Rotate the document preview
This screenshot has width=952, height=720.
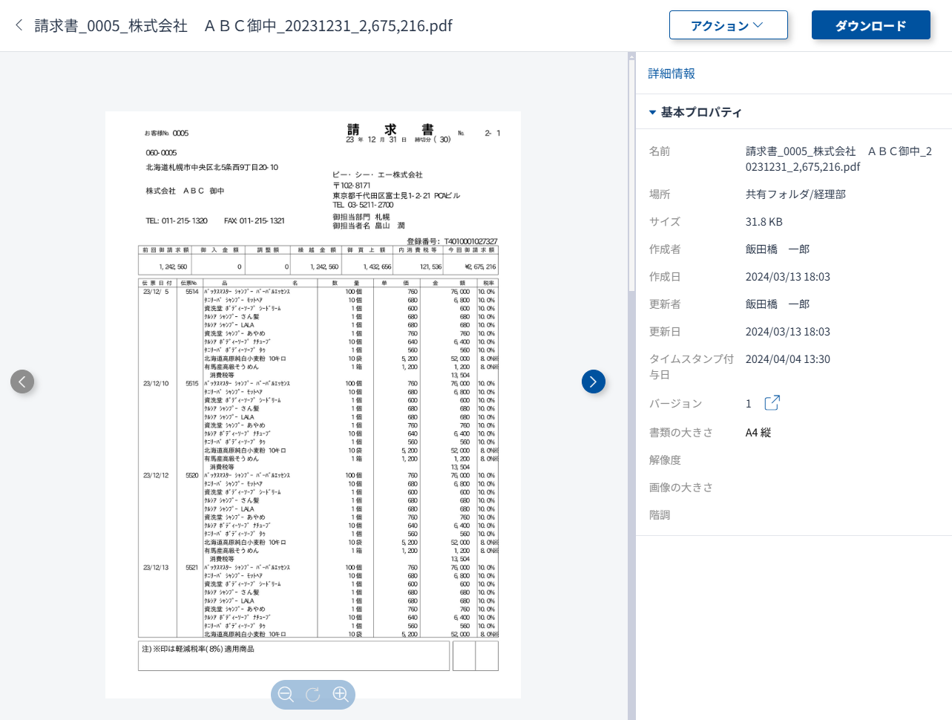coord(313,694)
